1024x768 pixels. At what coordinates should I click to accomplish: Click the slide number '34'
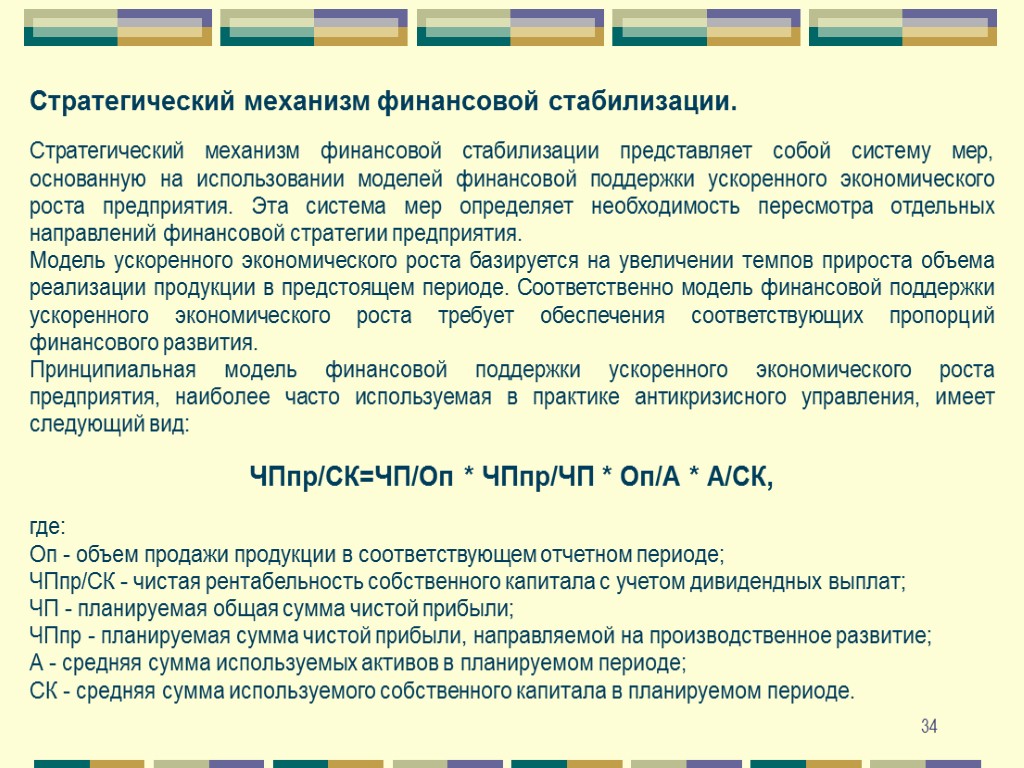coord(929,726)
